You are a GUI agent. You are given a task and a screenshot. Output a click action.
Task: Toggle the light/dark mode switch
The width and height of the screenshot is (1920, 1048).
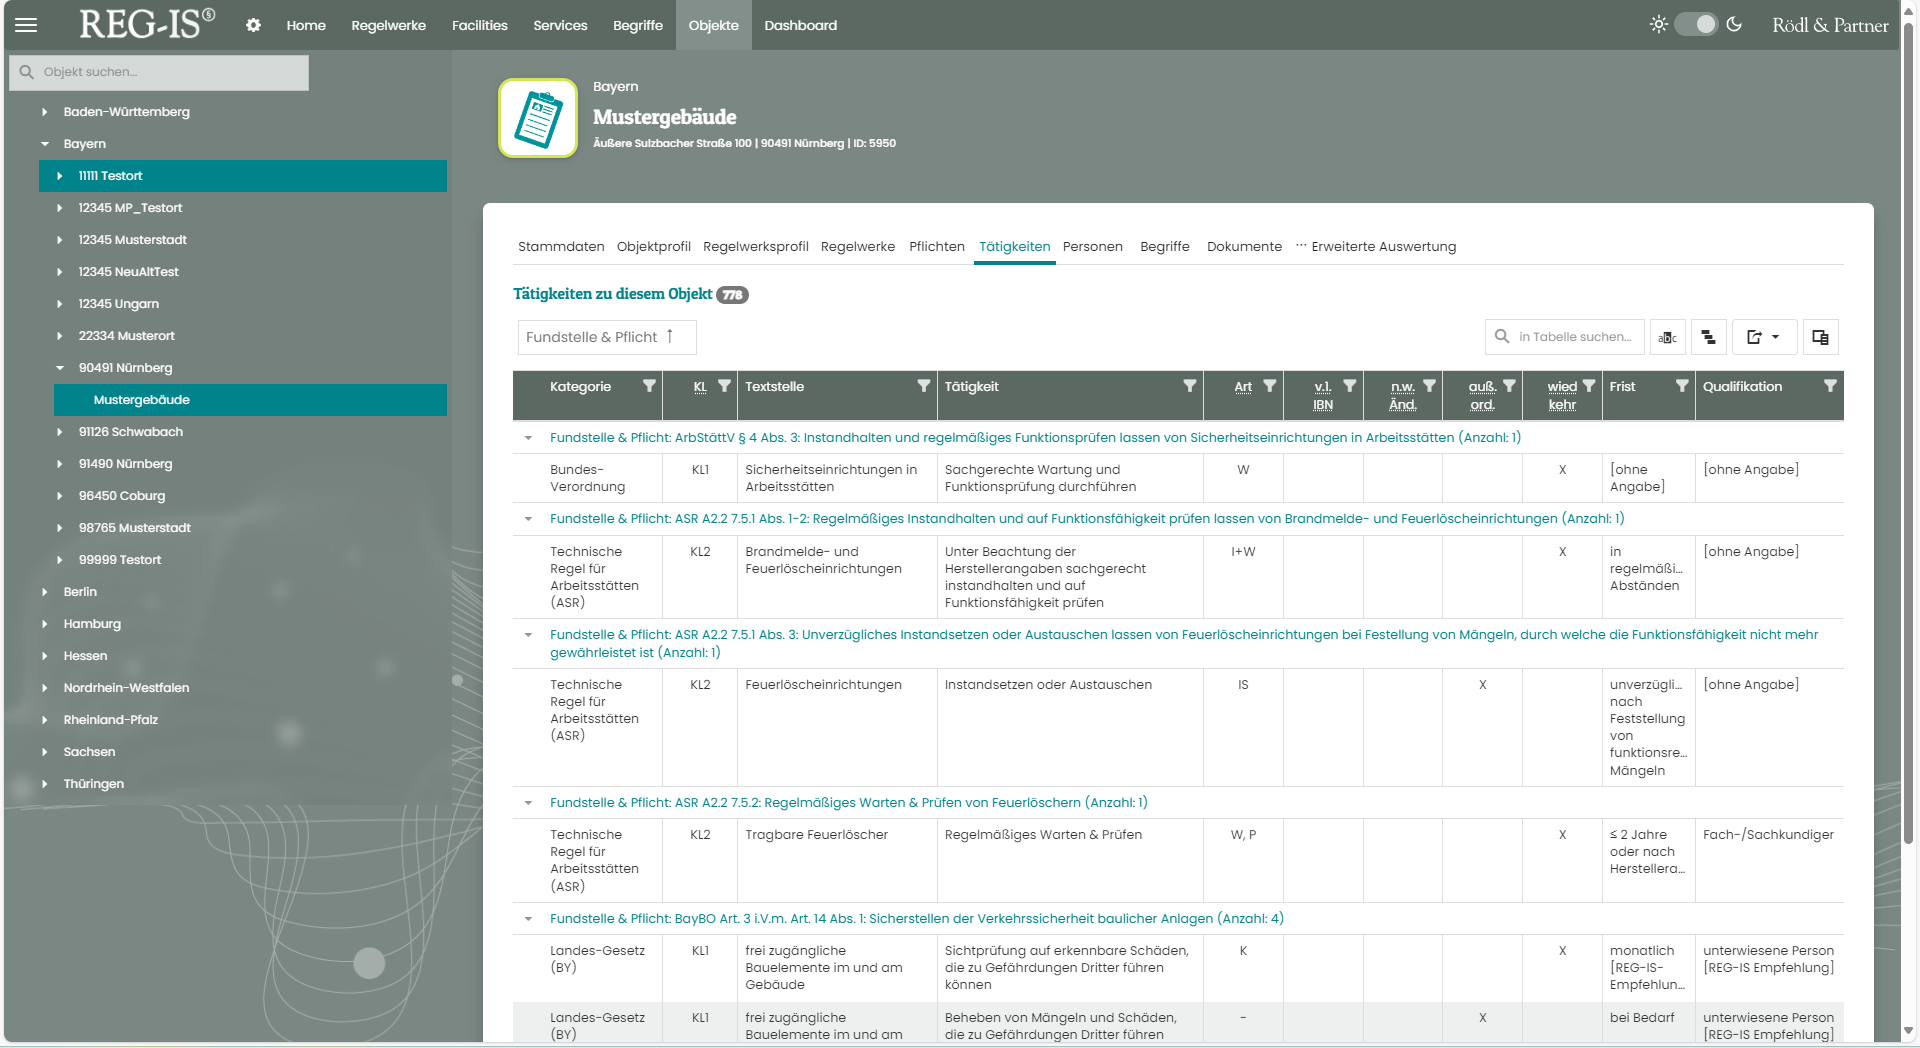click(1696, 24)
